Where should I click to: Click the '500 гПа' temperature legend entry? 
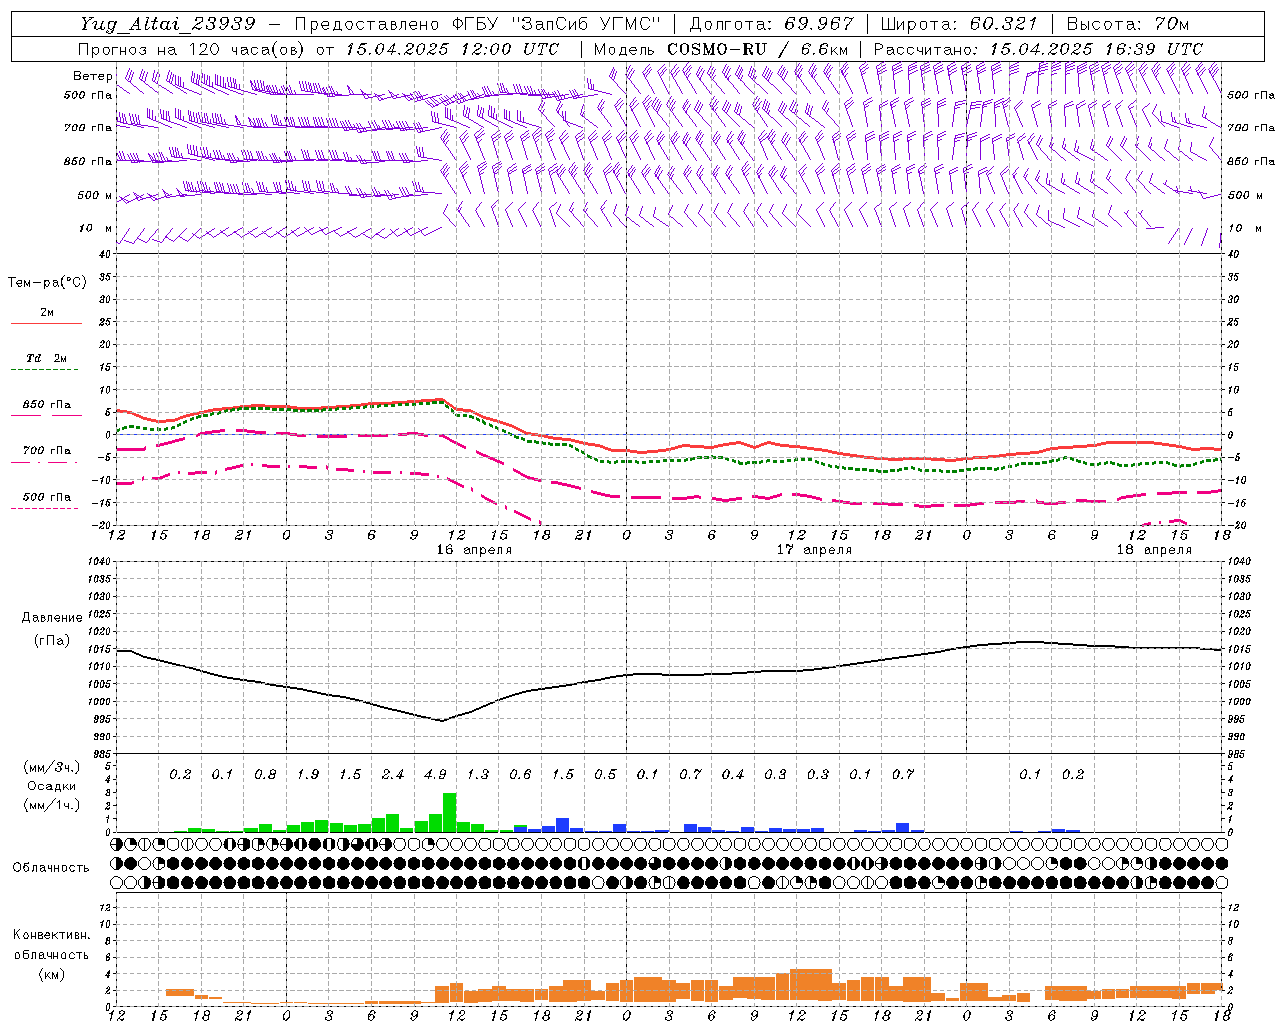(x=47, y=497)
